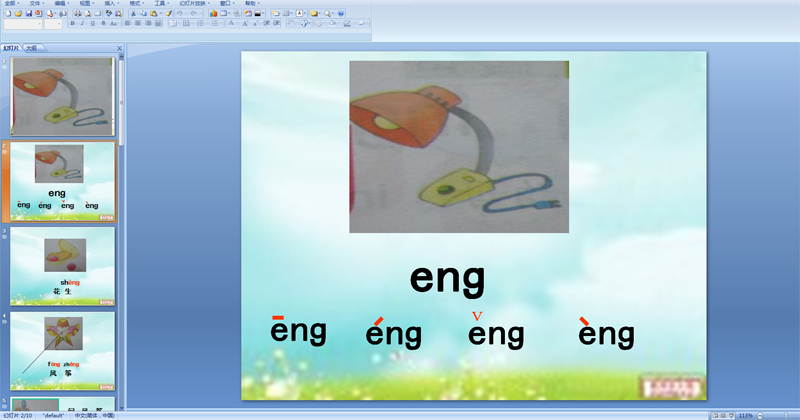Viewport: 800px width, 420px height.
Task: Click the Print icon in toolbar
Action: 78,14
